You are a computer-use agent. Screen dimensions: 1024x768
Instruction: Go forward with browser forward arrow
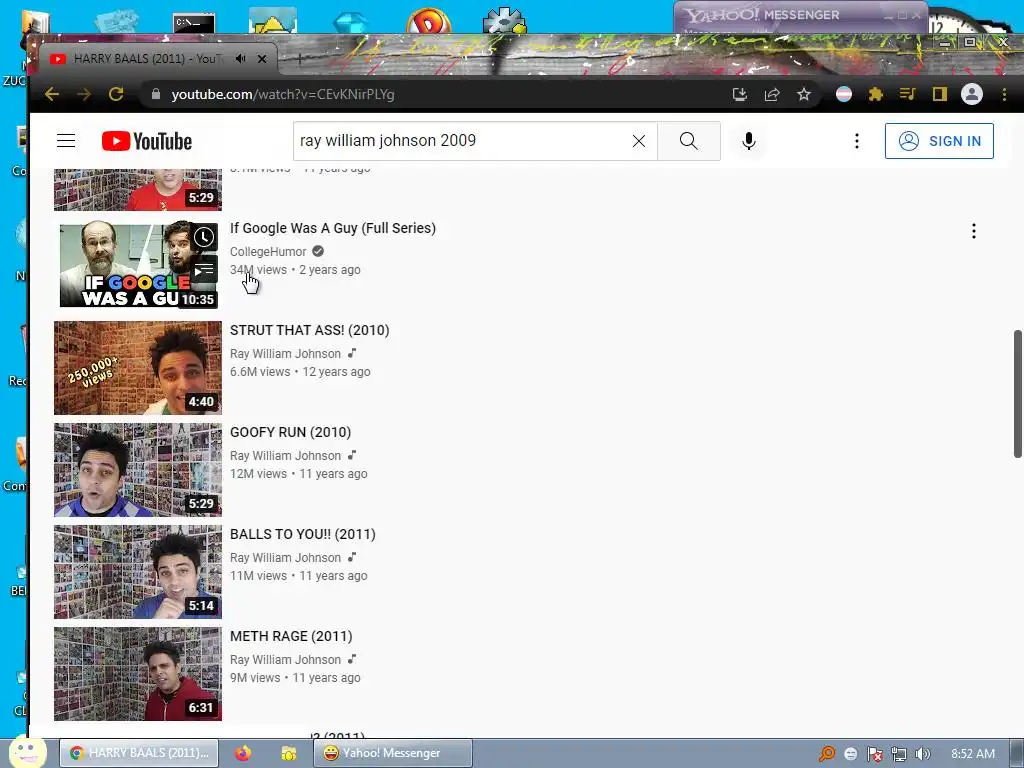(x=84, y=95)
